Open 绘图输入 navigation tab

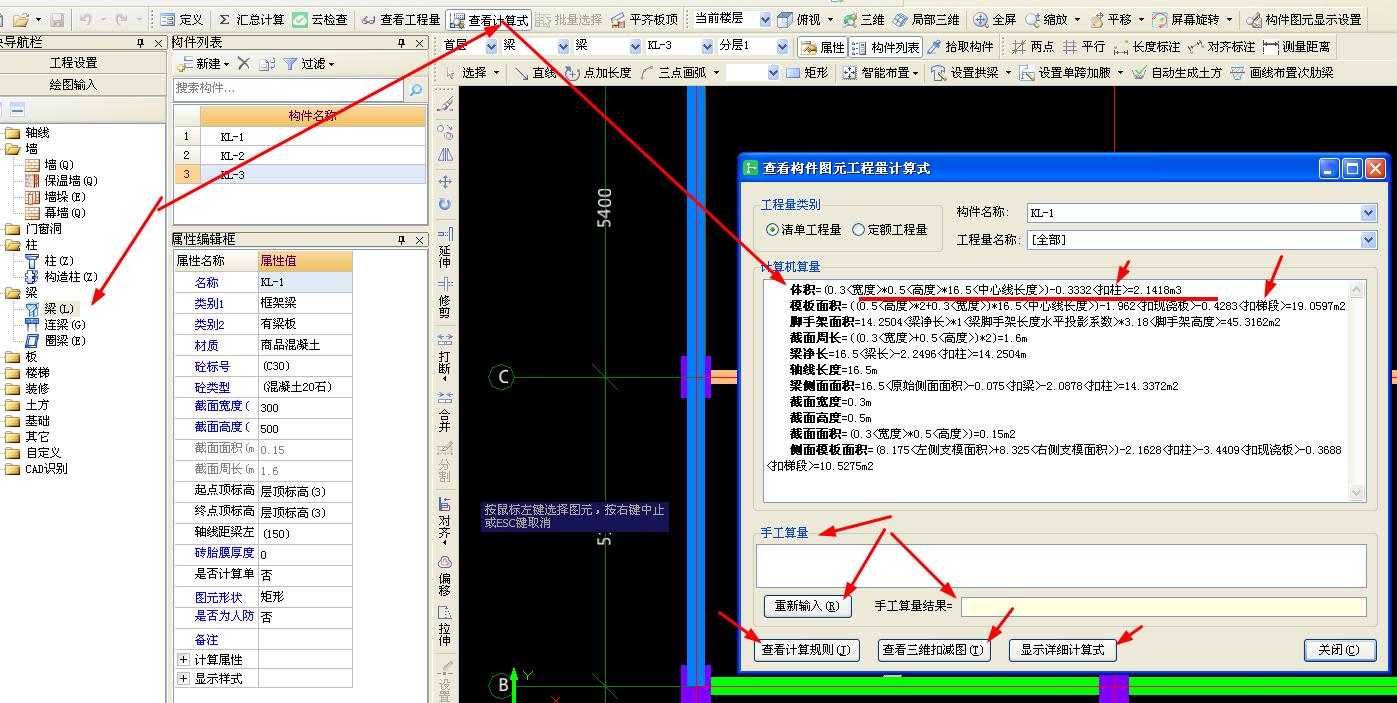tap(75, 84)
